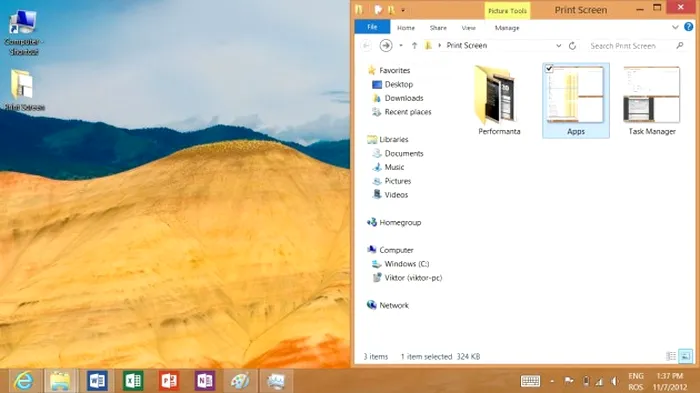Open the Manage ribbon tab
Viewport: 700px width, 393px height.
click(x=507, y=28)
